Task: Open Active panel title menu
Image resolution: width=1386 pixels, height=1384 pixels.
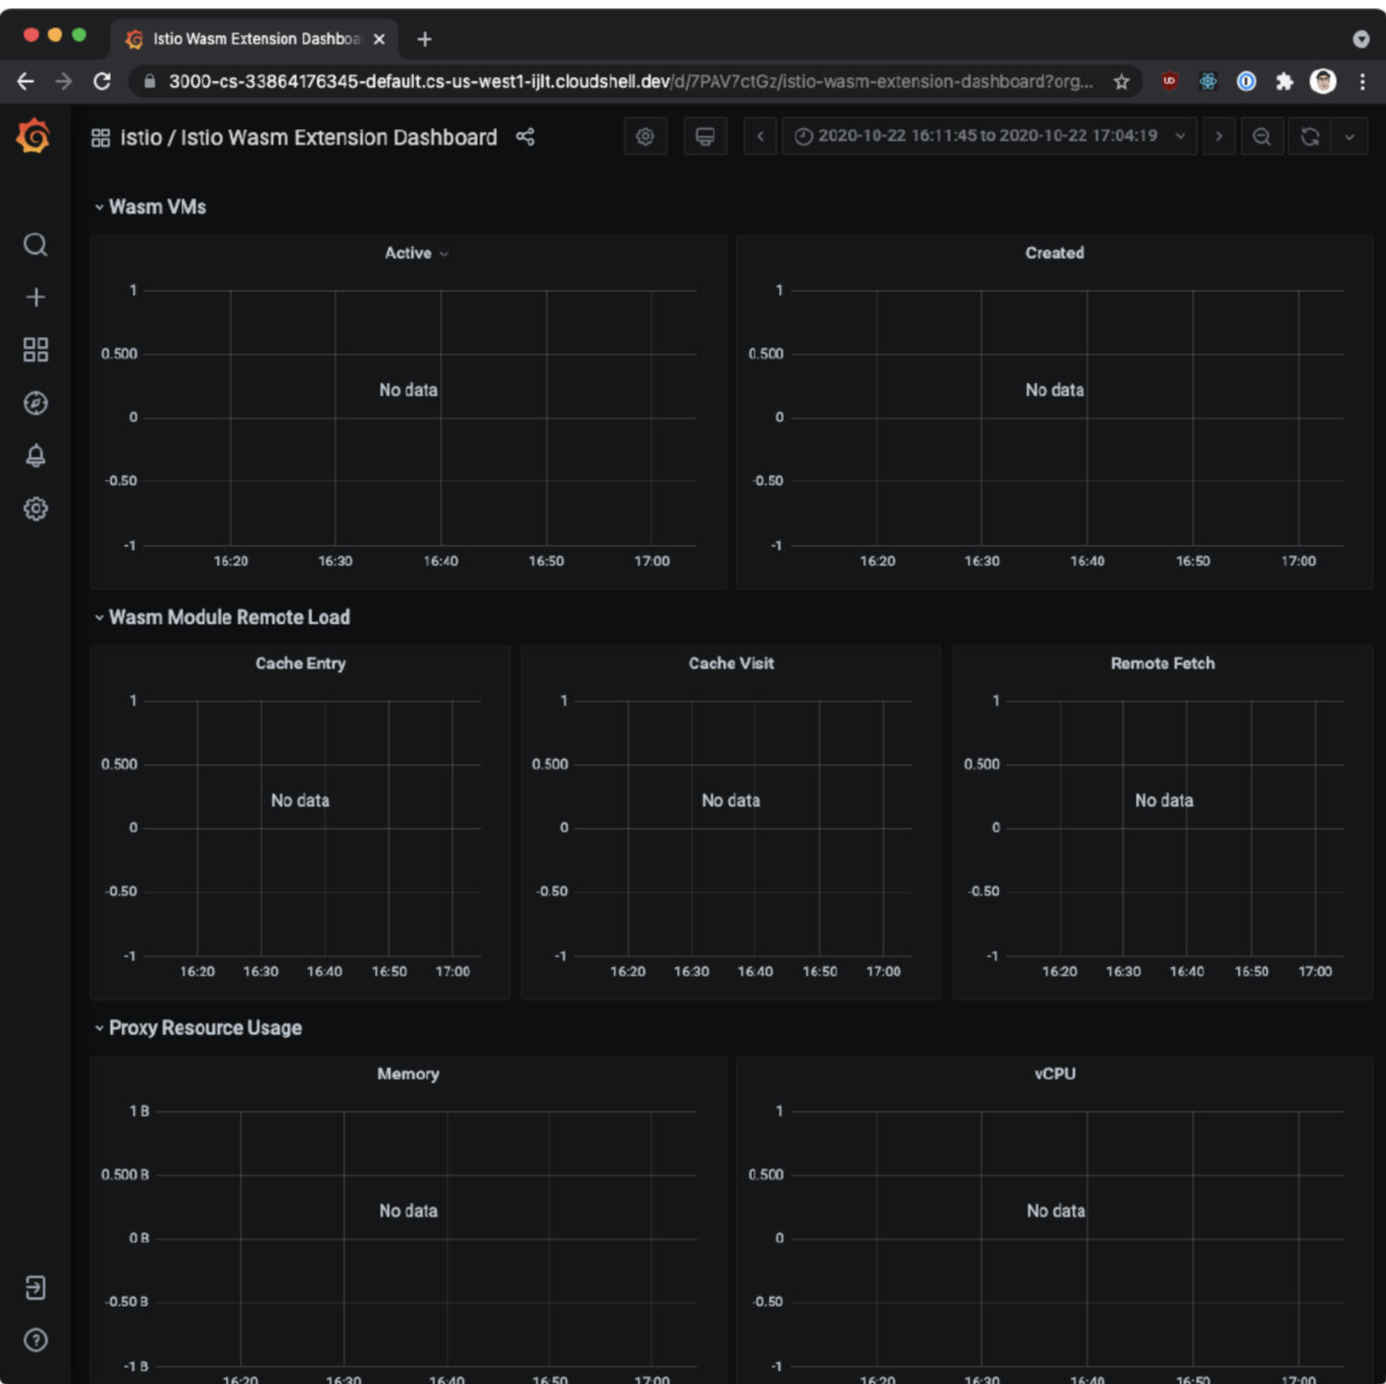Action: coord(417,253)
